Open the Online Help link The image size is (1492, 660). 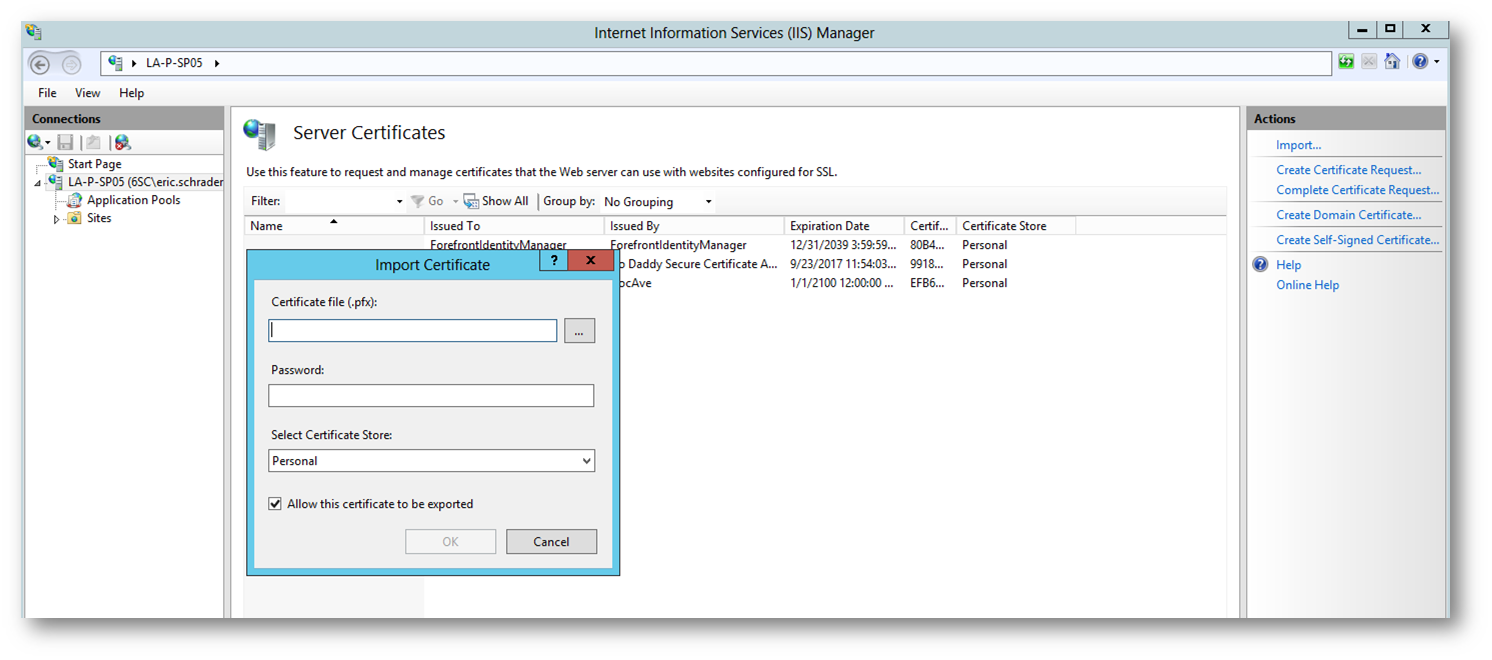(1307, 285)
